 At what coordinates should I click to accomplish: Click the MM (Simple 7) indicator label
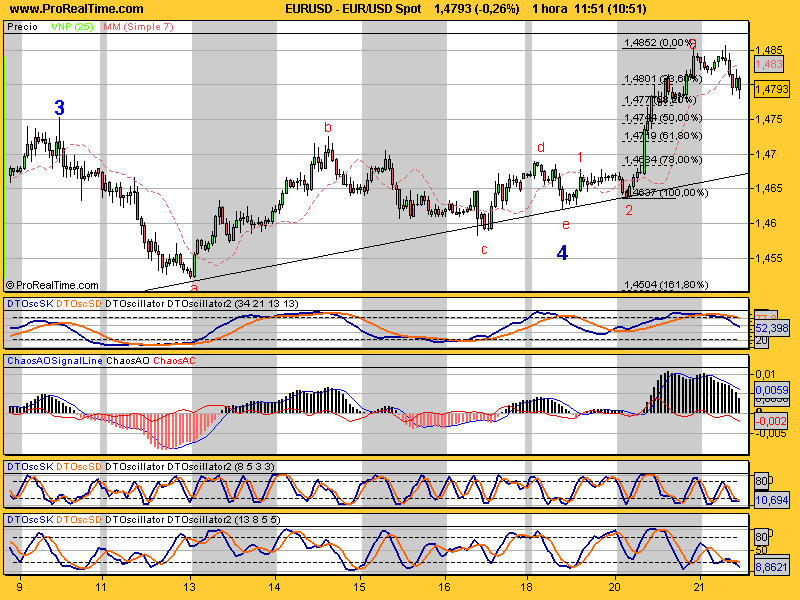point(138,27)
